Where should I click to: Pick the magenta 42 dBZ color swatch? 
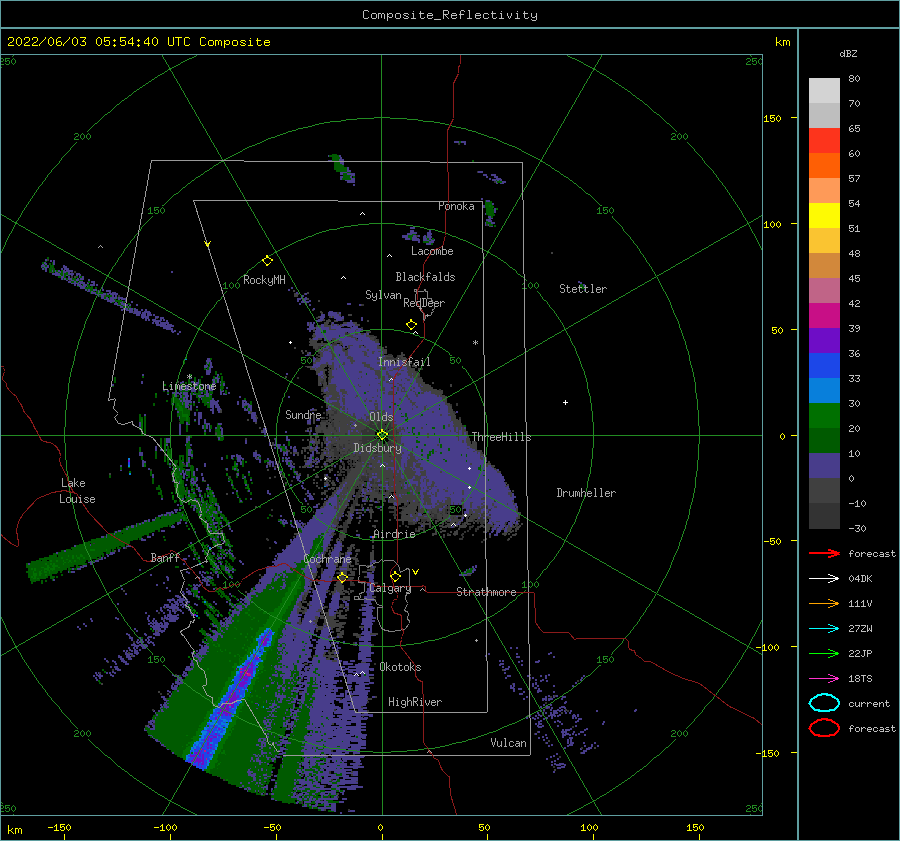824,315
